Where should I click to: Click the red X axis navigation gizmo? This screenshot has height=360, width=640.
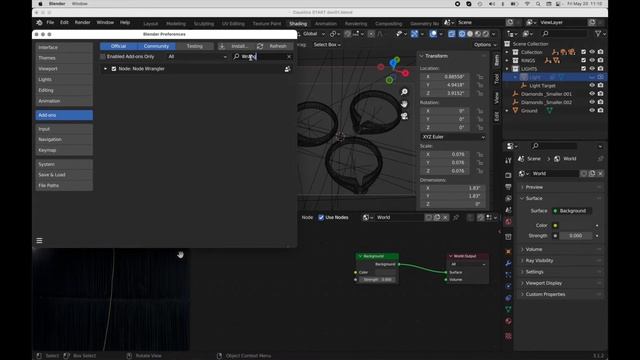[405, 73]
